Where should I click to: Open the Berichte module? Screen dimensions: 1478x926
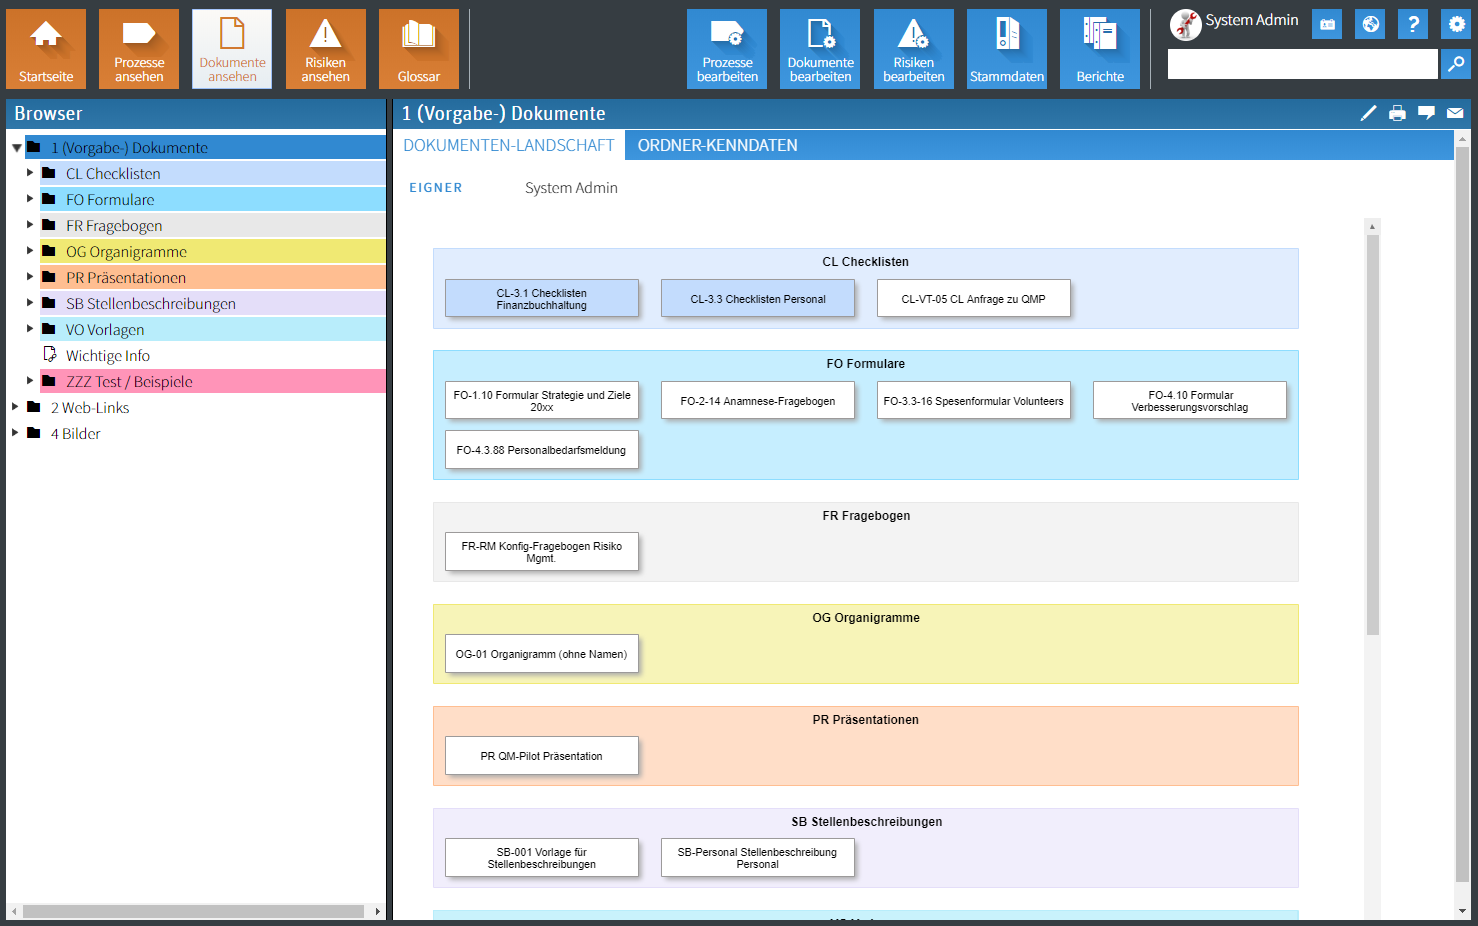point(1099,48)
